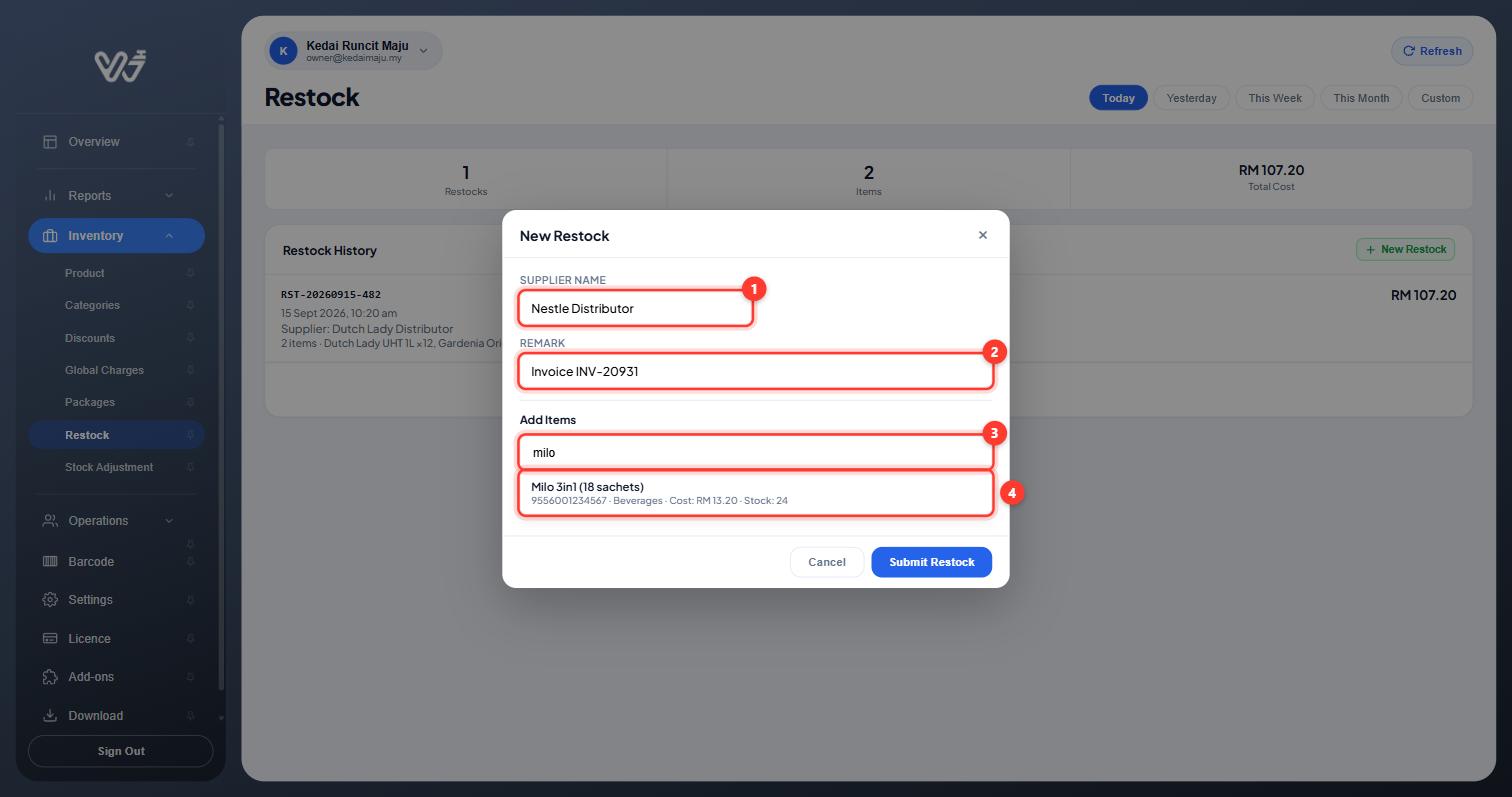1512x797 pixels.
Task: Select the Today date filter
Action: [1118, 98]
